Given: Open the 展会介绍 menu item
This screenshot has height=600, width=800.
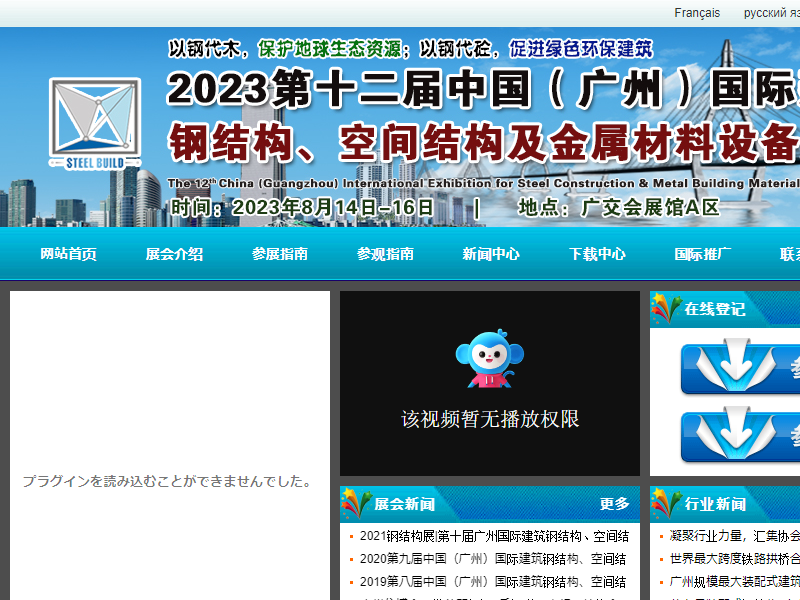Looking at the screenshot, I should tap(174, 254).
